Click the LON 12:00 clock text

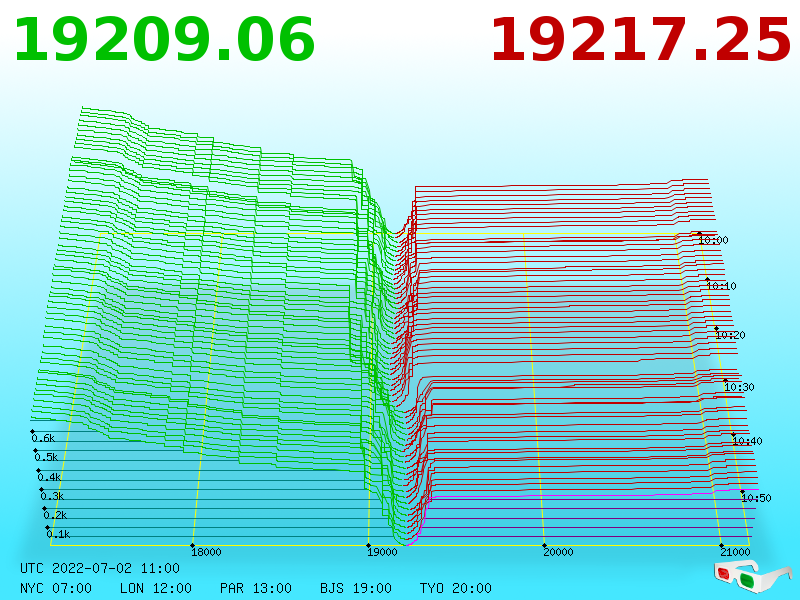(x=156, y=588)
